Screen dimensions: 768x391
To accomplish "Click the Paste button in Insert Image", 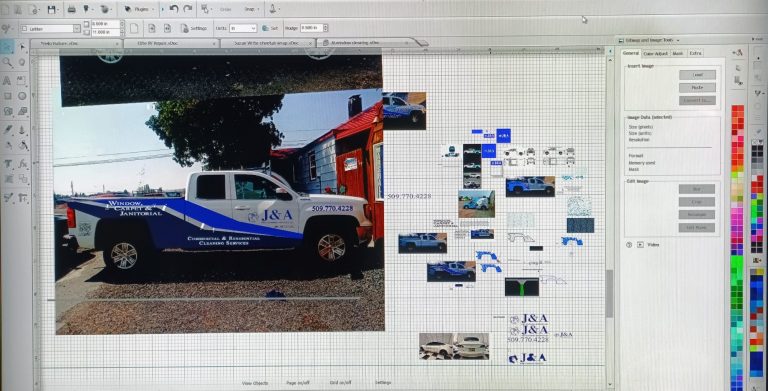I will coord(697,87).
